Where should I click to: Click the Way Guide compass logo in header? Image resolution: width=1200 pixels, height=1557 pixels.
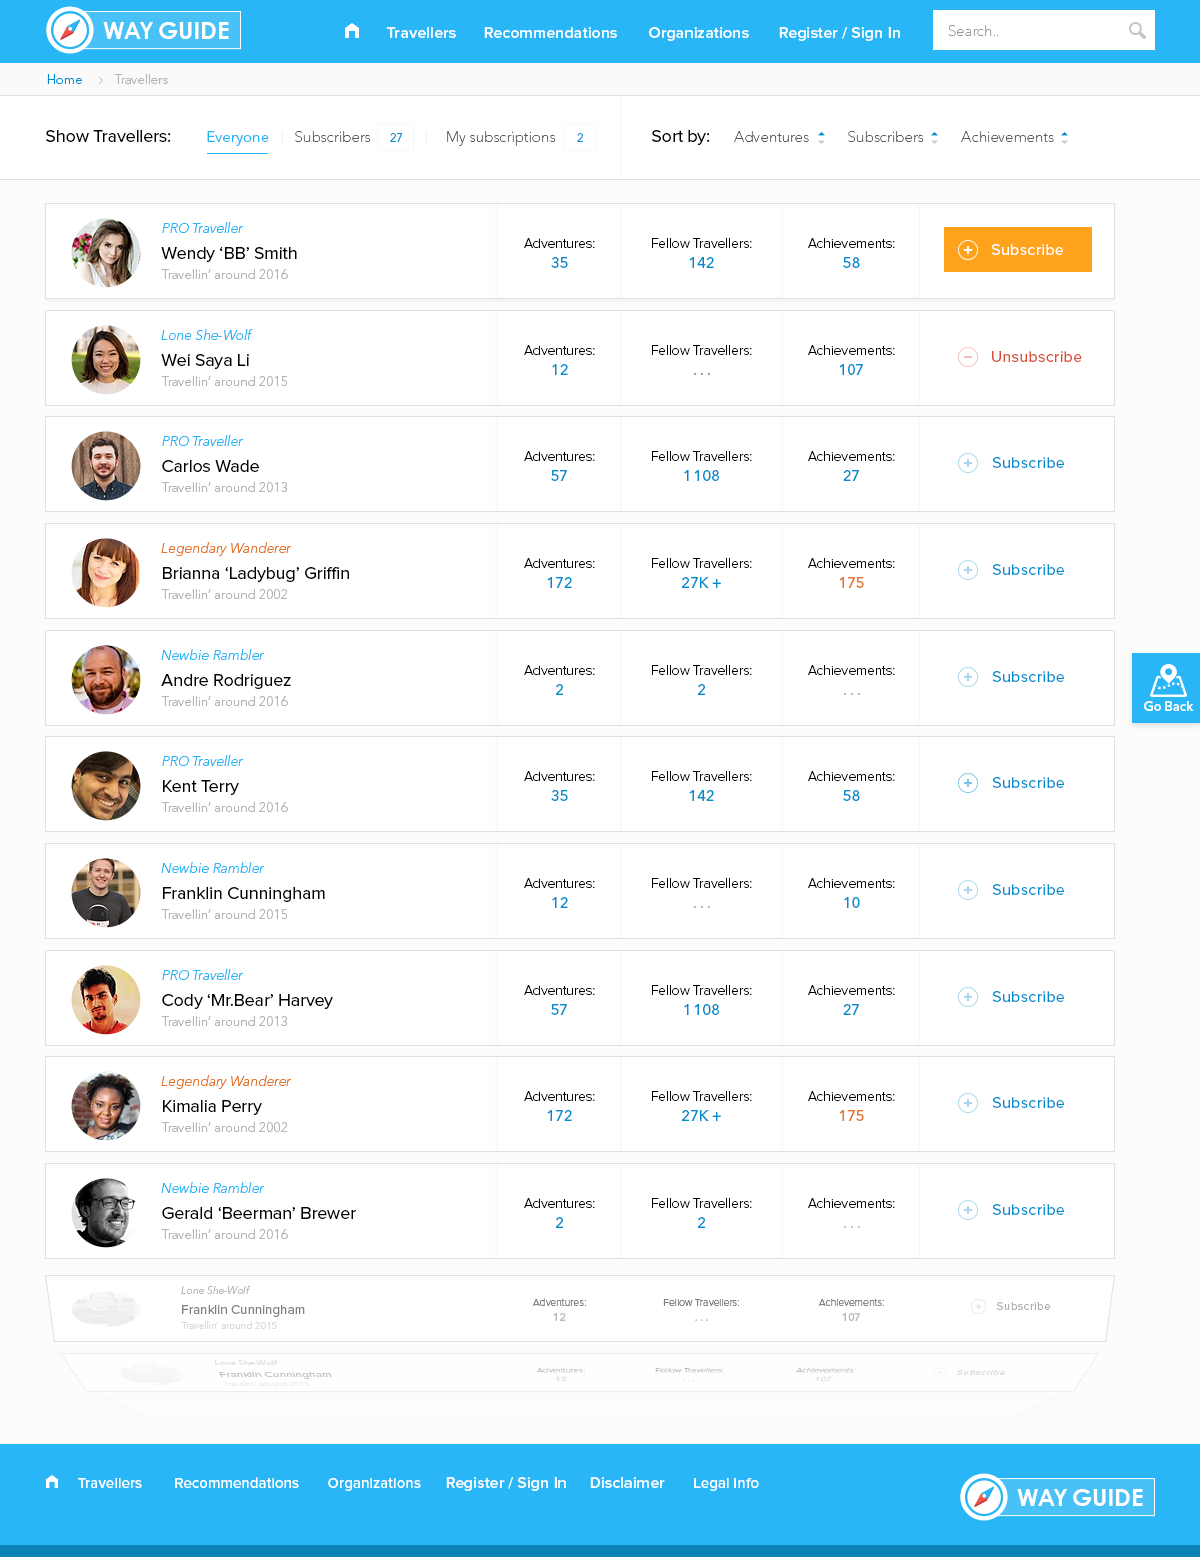(70, 31)
